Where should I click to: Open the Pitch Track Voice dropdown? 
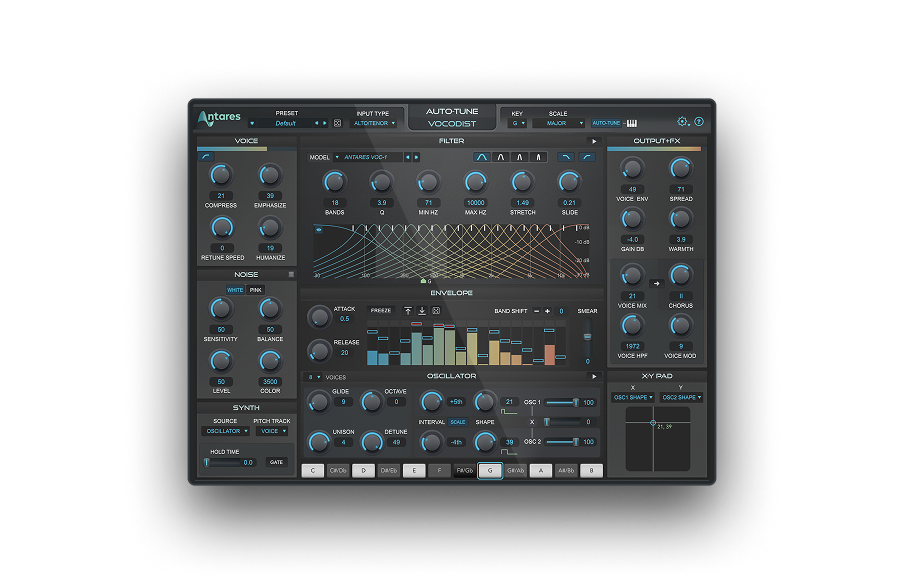pos(272,431)
